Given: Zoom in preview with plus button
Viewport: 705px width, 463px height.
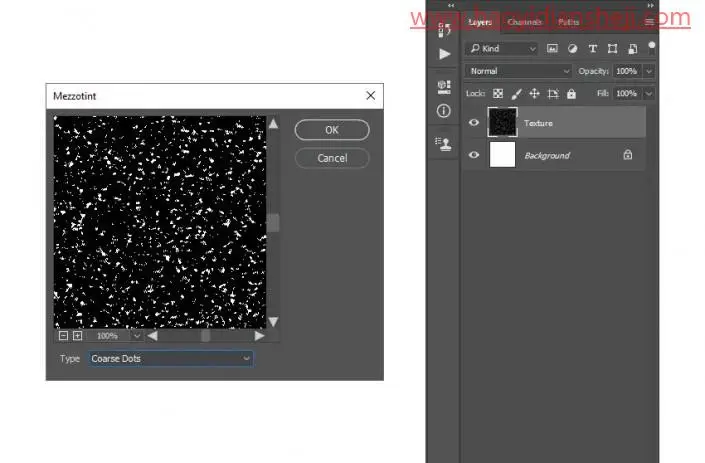Looking at the screenshot, I should coord(77,335).
